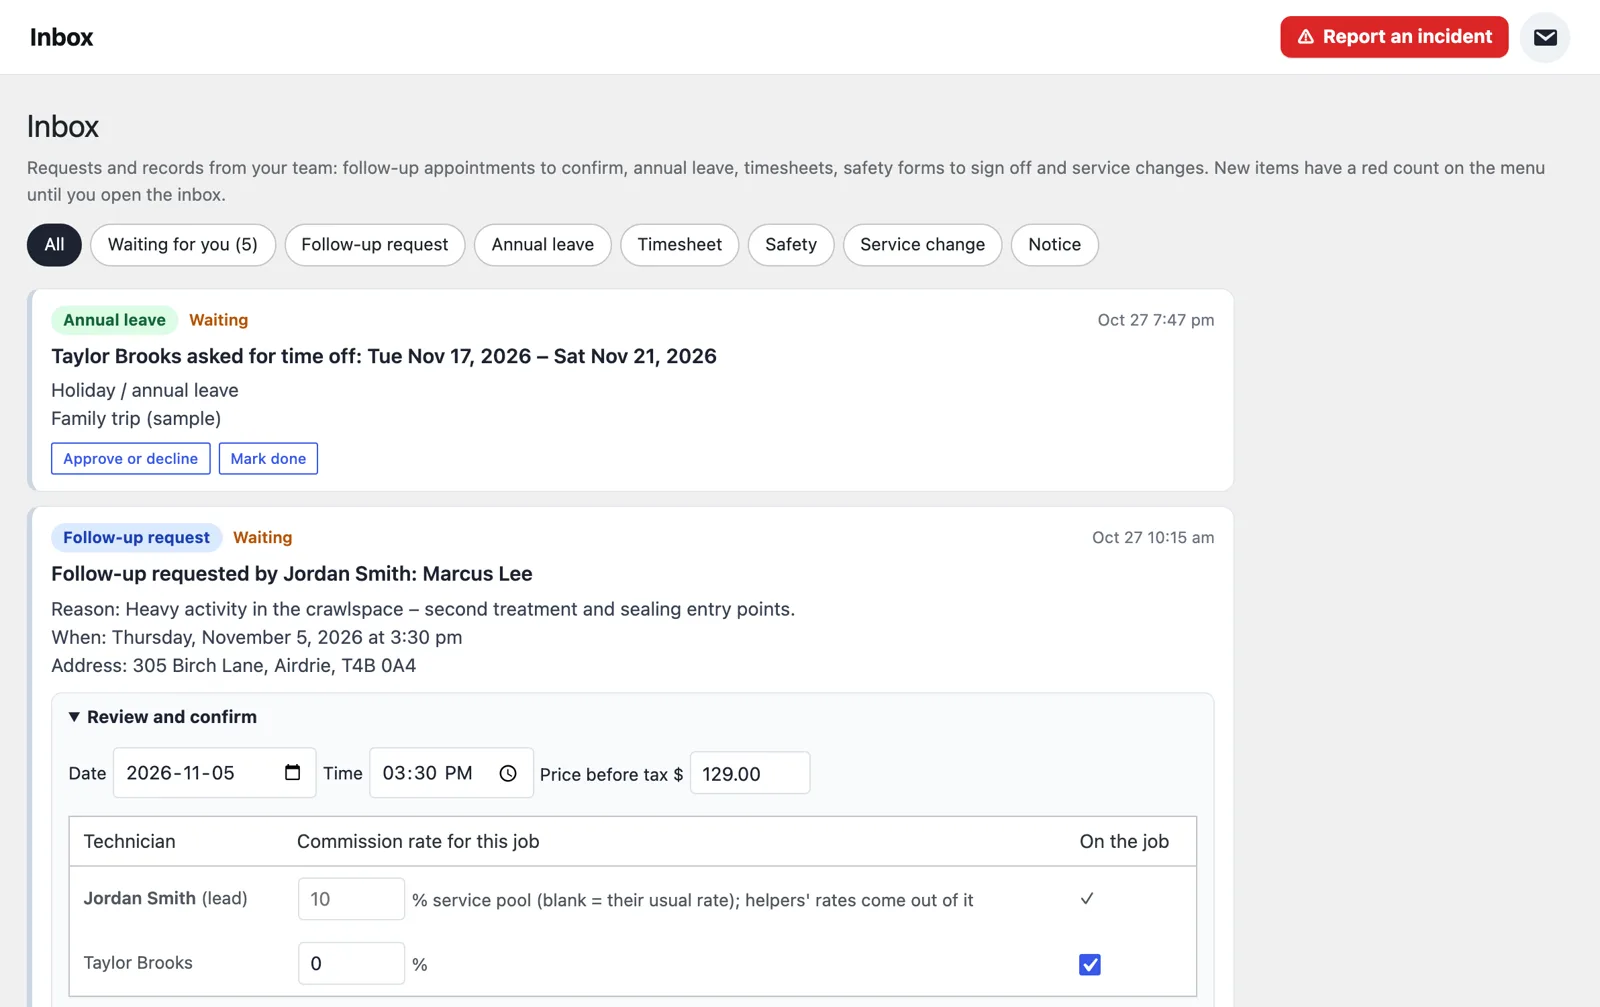Screen dimensions: 1600x1007
Task: Filter by Follow-up request chip
Action: click(x=375, y=245)
